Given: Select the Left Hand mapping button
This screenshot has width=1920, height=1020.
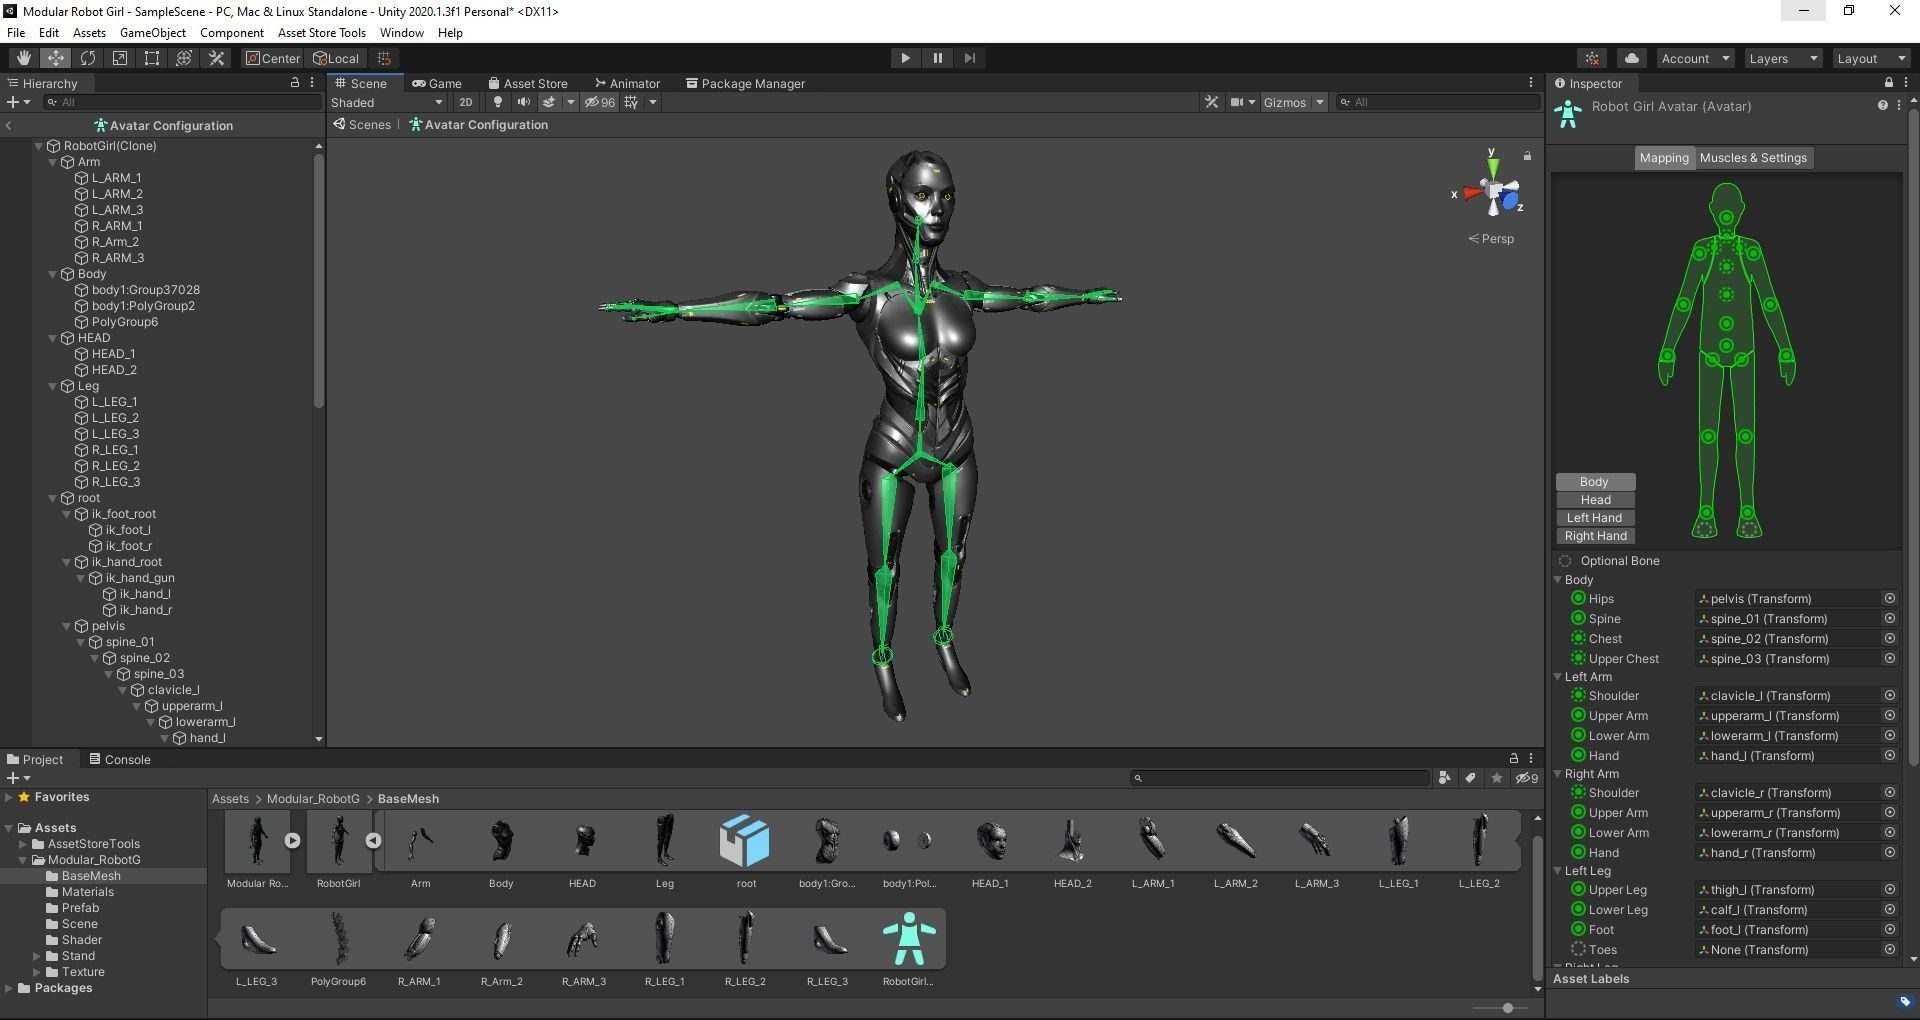Looking at the screenshot, I should tap(1595, 518).
